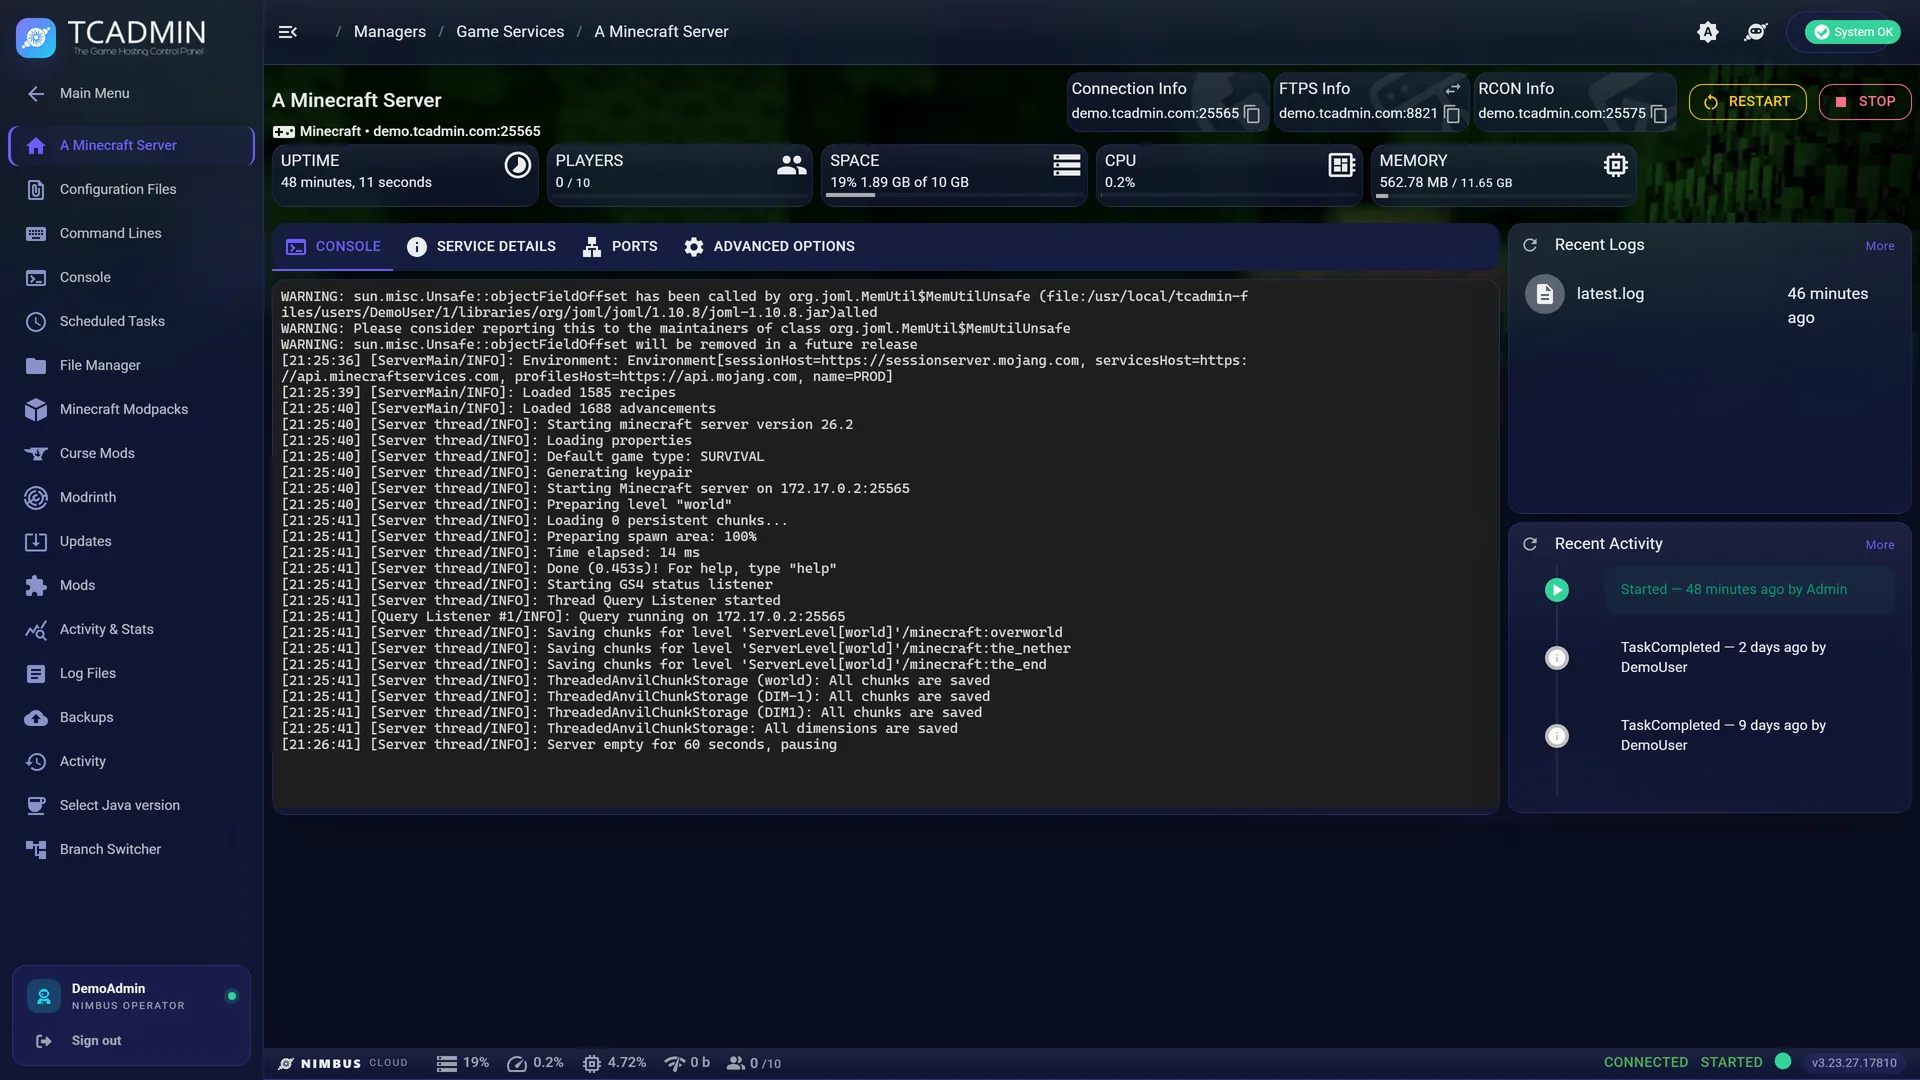Click the Space usage progress bar
The width and height of the screenshot is (1920, 1080).
(x=954, y=196)
